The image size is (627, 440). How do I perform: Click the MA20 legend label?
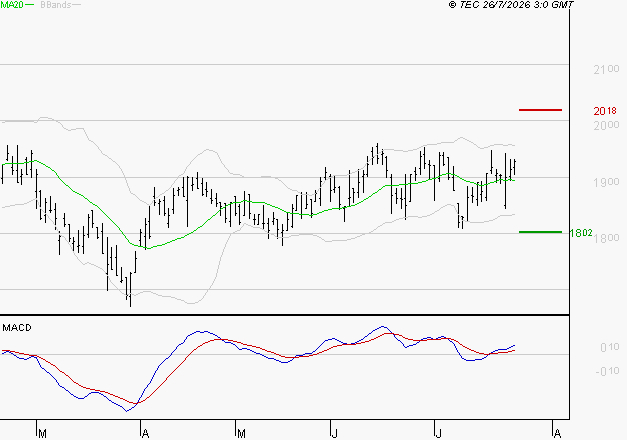pyautogui.click(x=12, y=5)
